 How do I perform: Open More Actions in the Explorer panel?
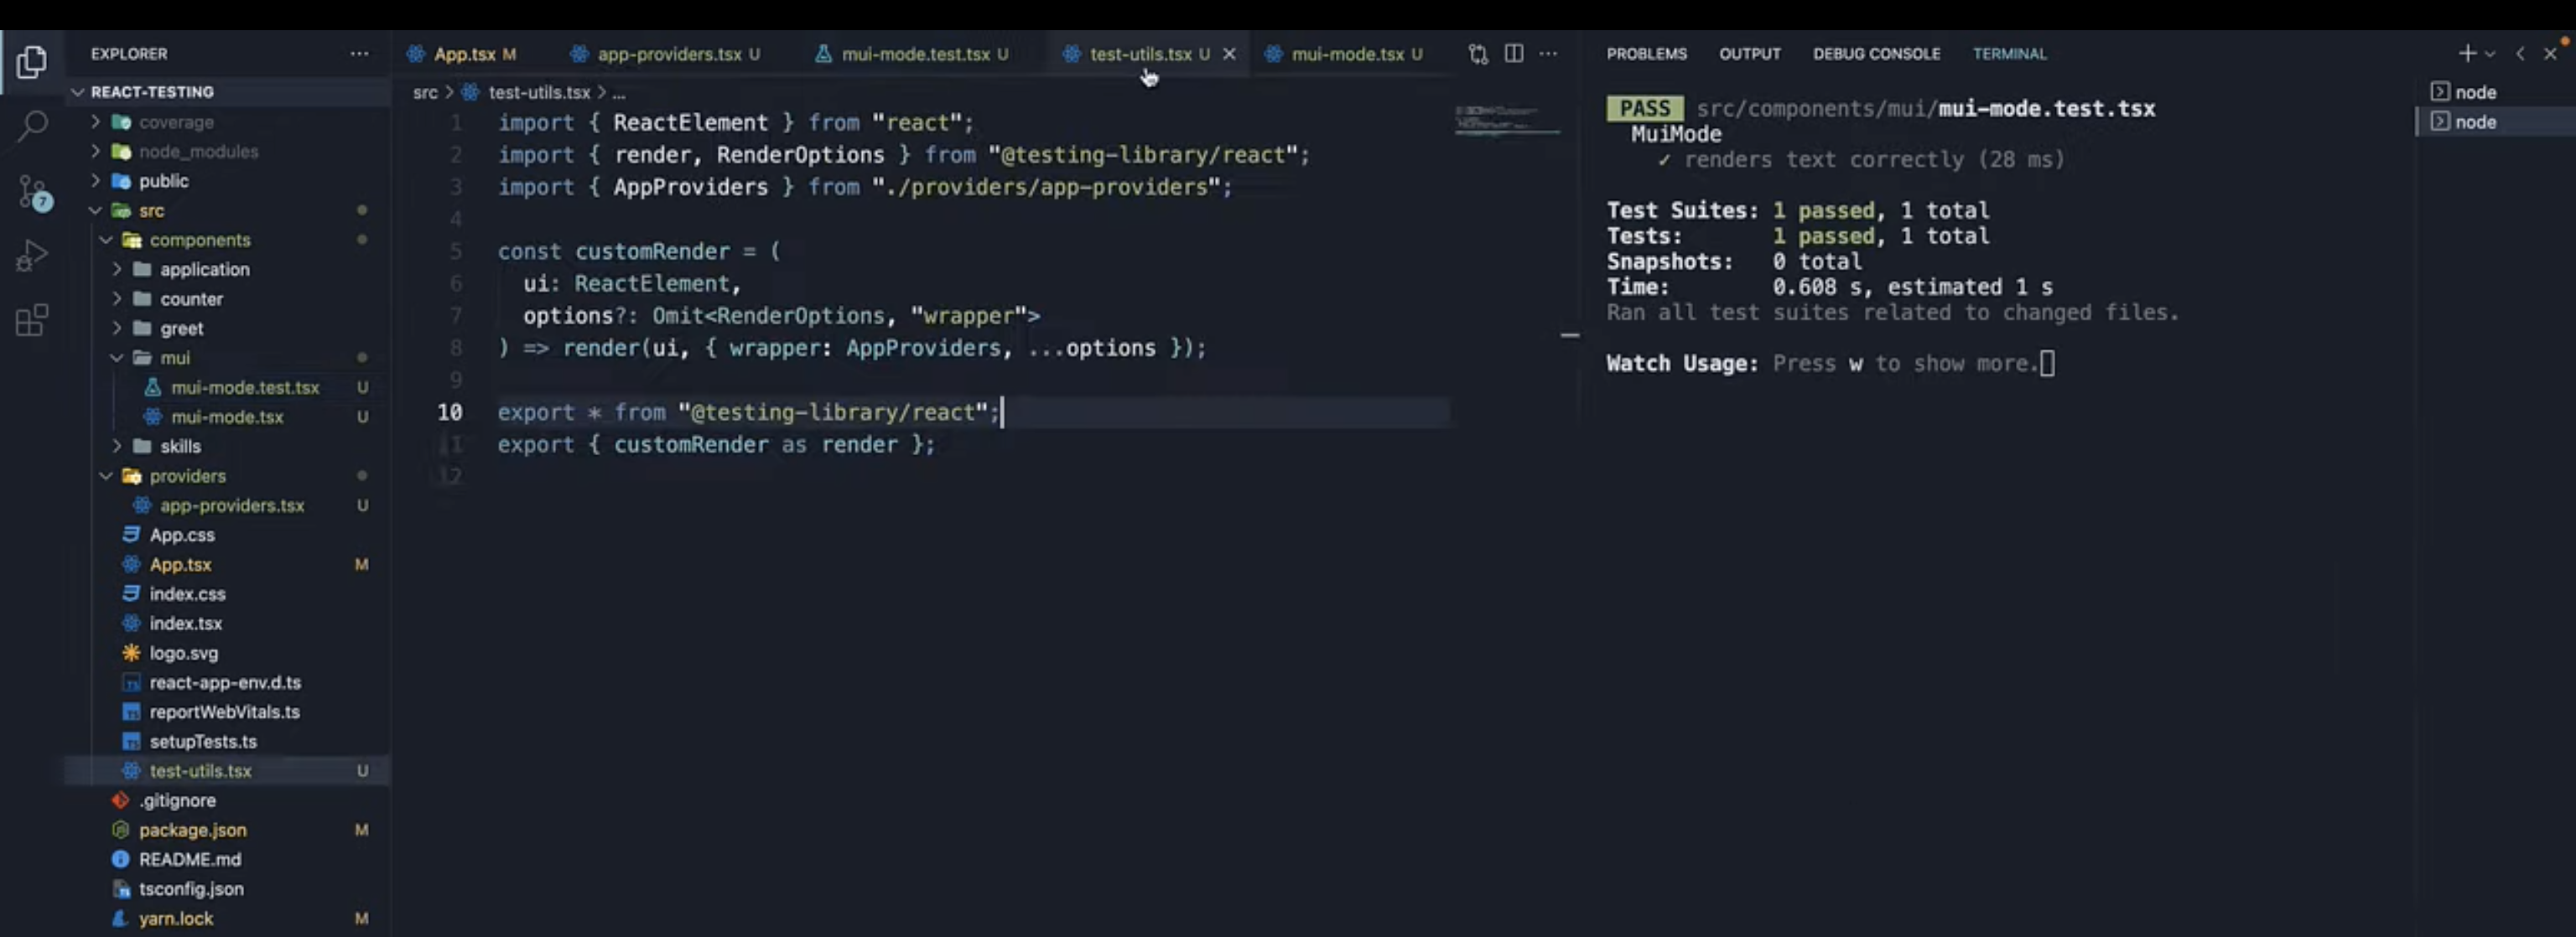359,54
